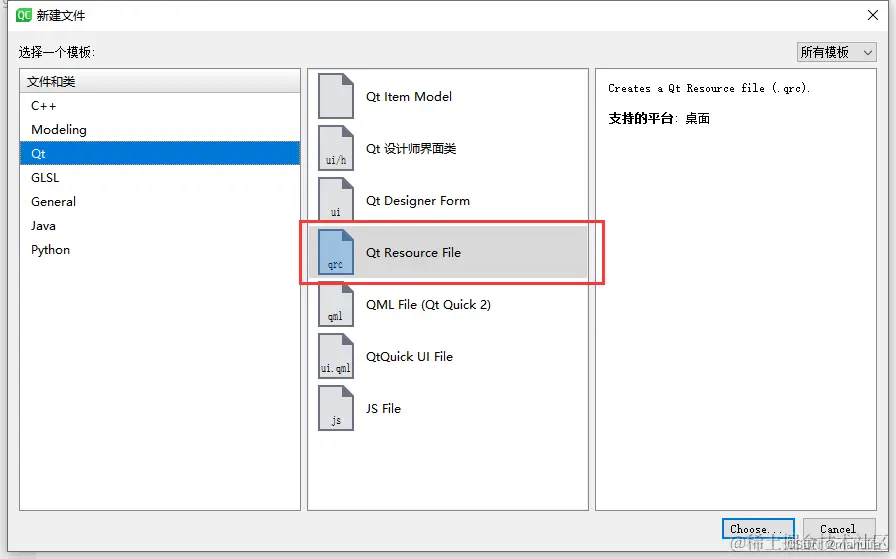Click the ui.qml file icon

coord(335,356)
